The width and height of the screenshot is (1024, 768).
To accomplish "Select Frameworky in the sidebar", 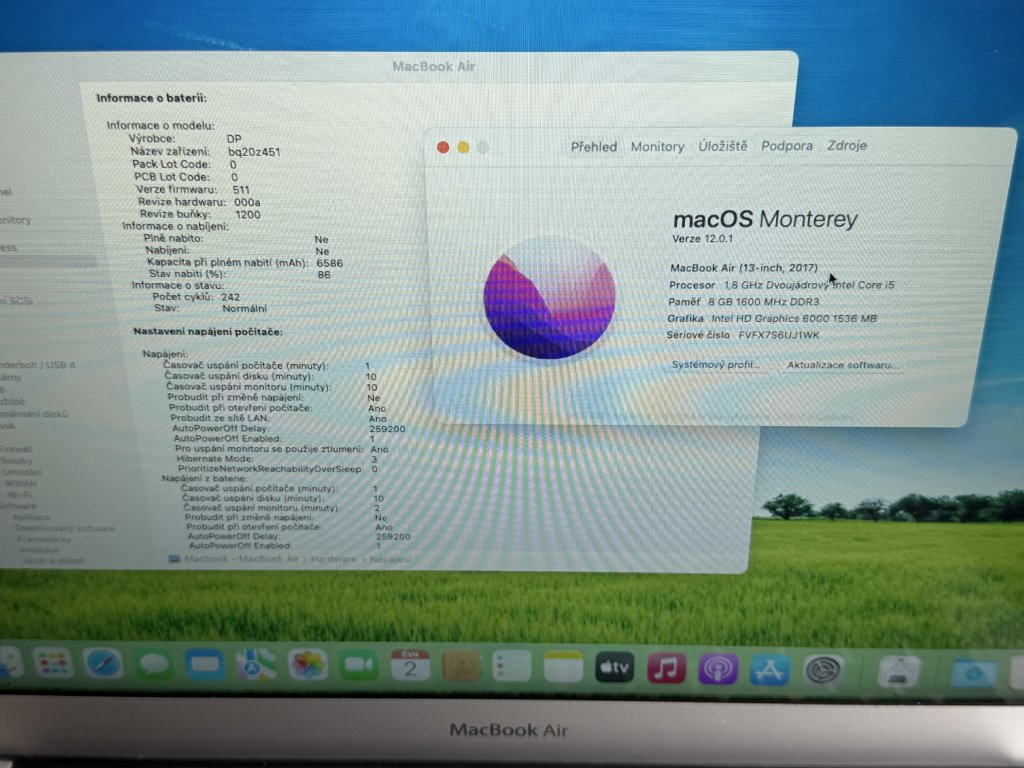I will (44, 539).
